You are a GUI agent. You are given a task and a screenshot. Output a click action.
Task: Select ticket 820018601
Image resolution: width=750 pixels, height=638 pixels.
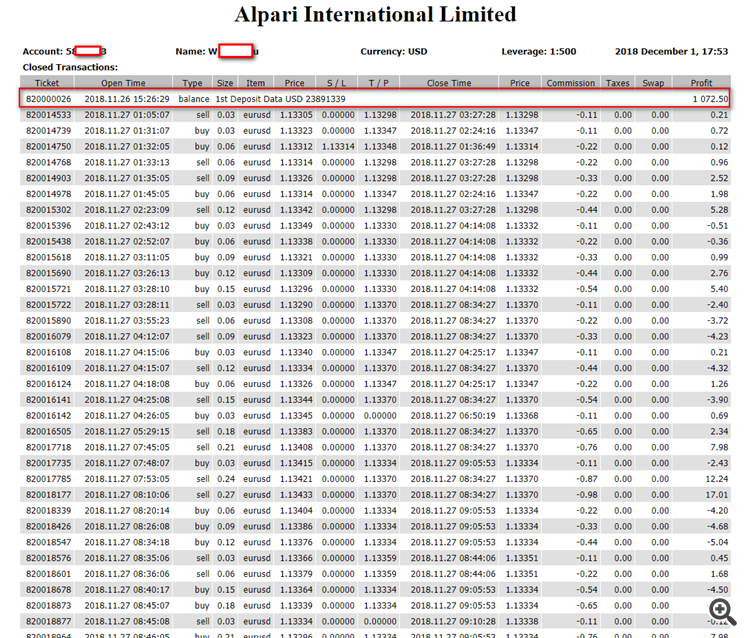tap(48, 573)
